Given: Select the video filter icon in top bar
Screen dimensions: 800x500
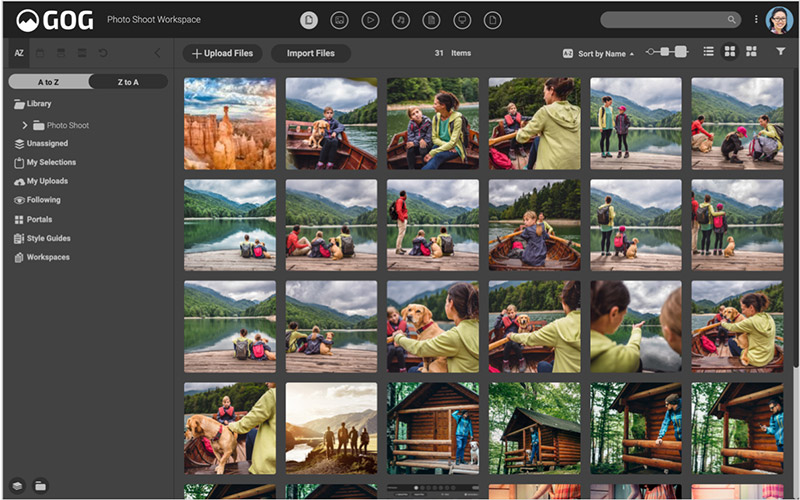Looking at the screenshot, I should 370,19.
